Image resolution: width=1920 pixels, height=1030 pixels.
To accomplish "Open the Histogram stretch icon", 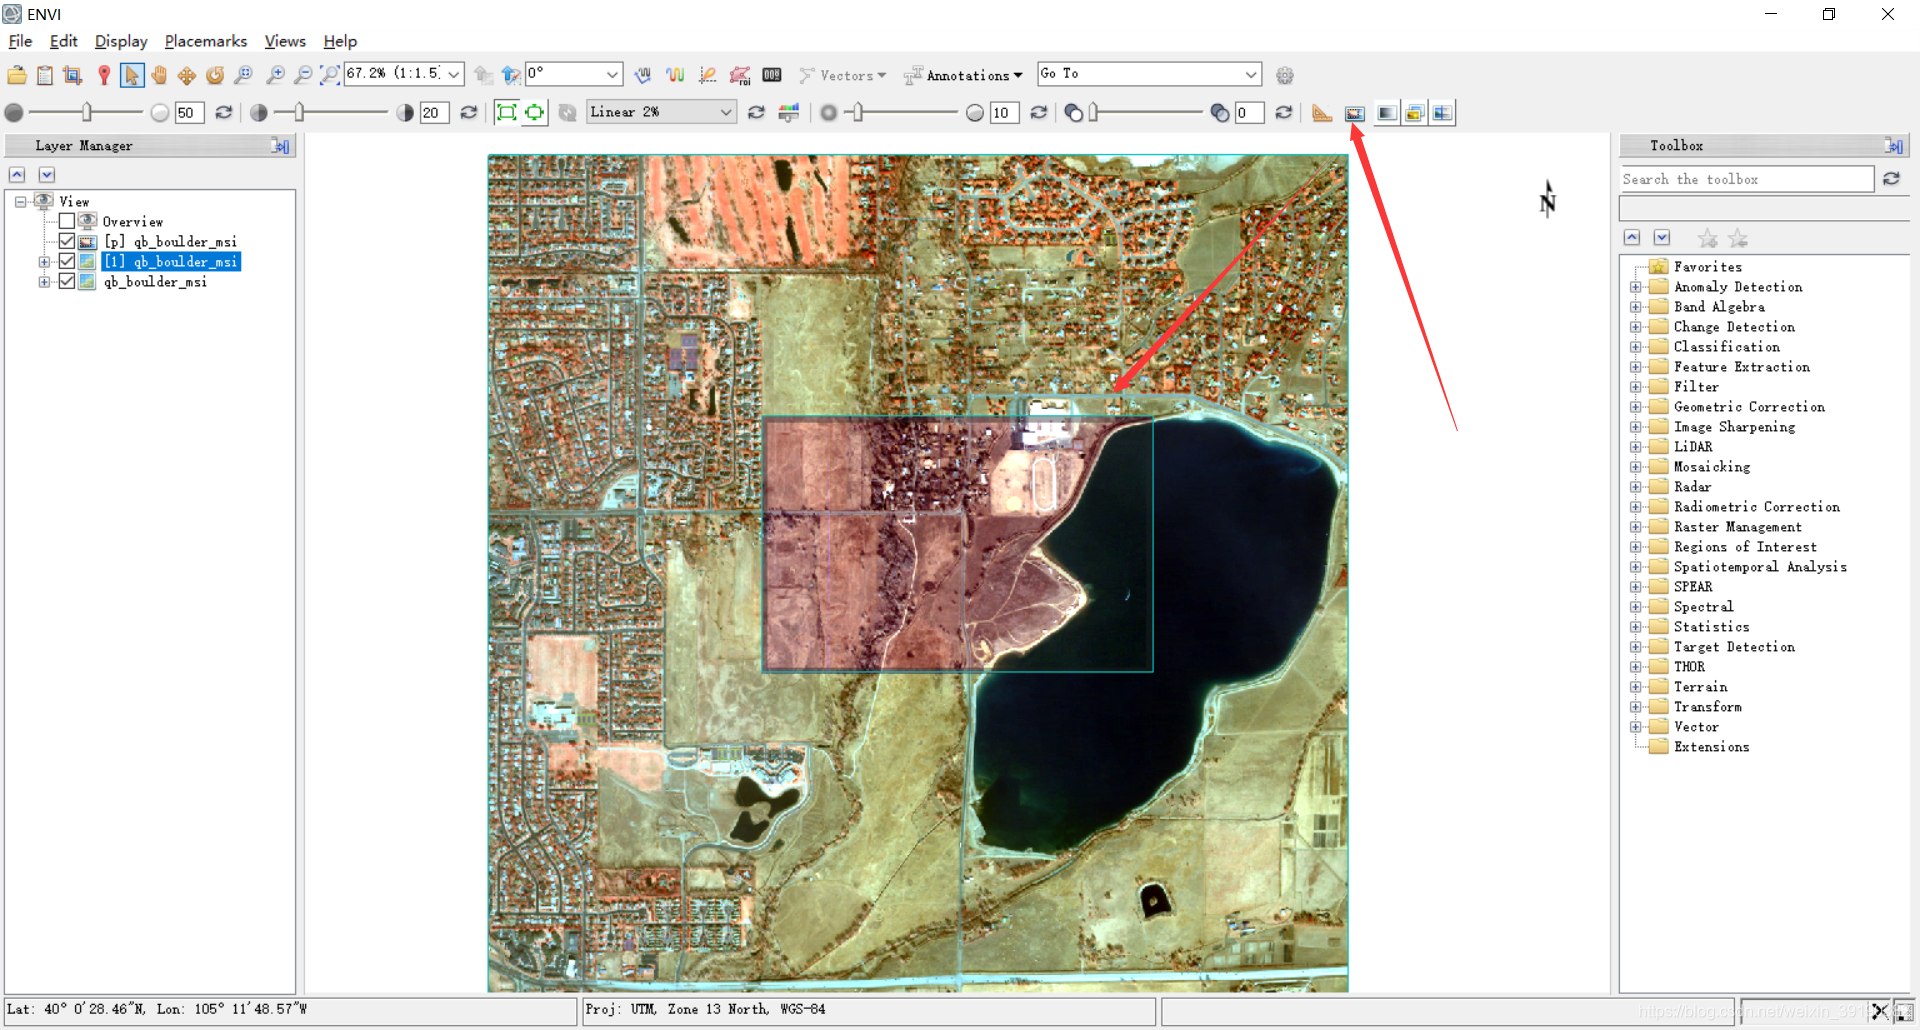I will [789, 112].
